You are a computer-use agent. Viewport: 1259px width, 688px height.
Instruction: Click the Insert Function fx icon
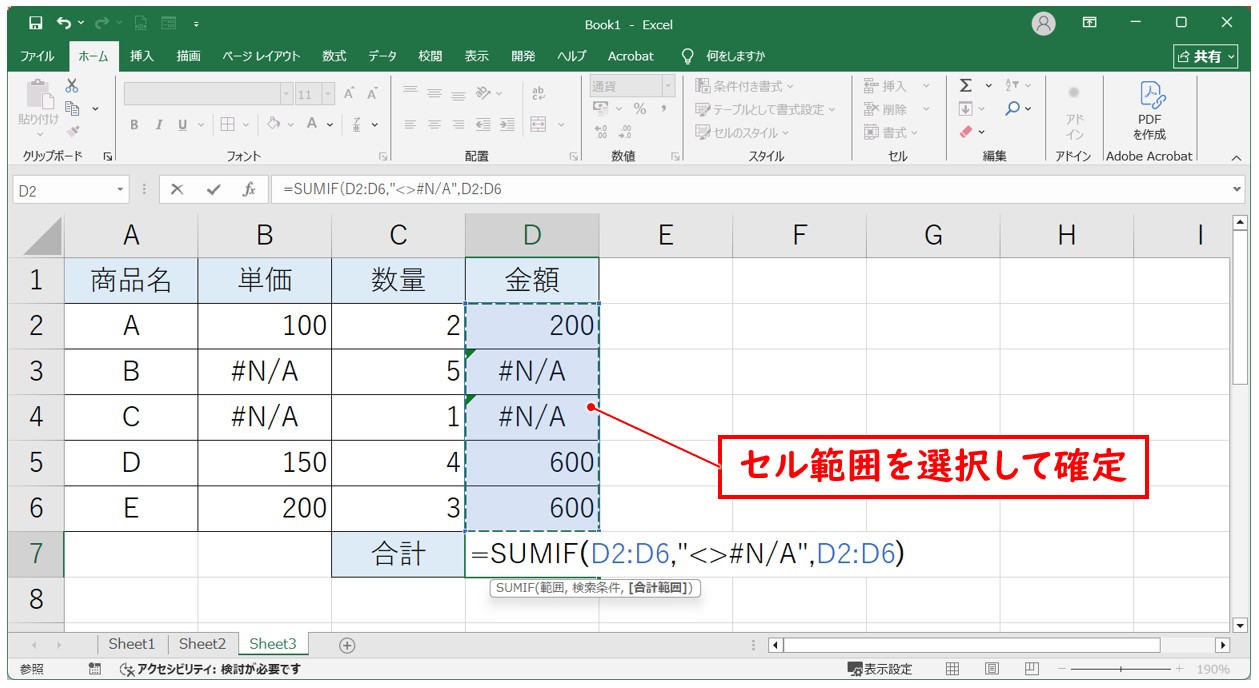point(249,189)
